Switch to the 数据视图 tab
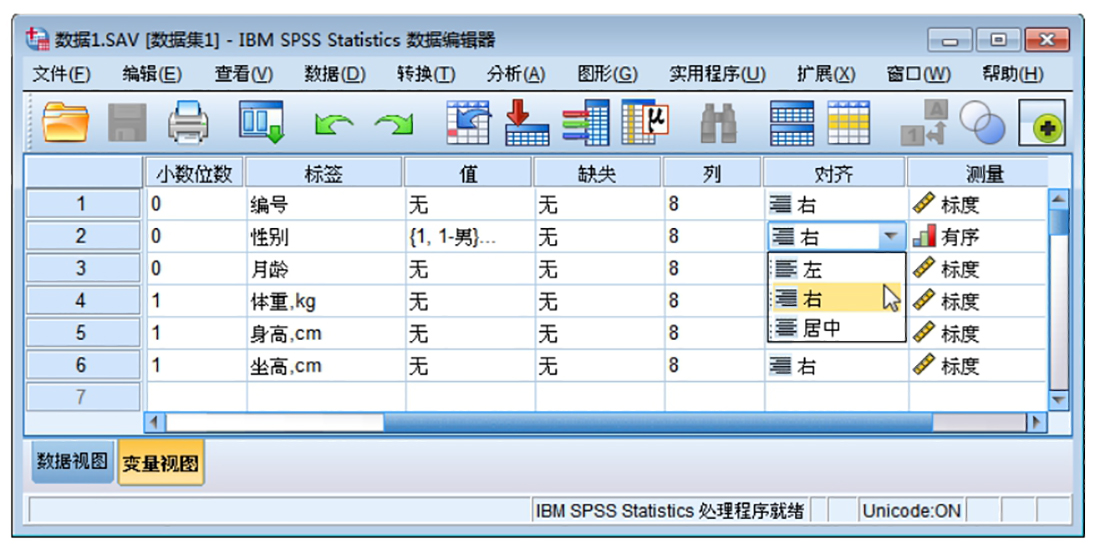Screen dimensions: 1100x554 click(72, 463)
